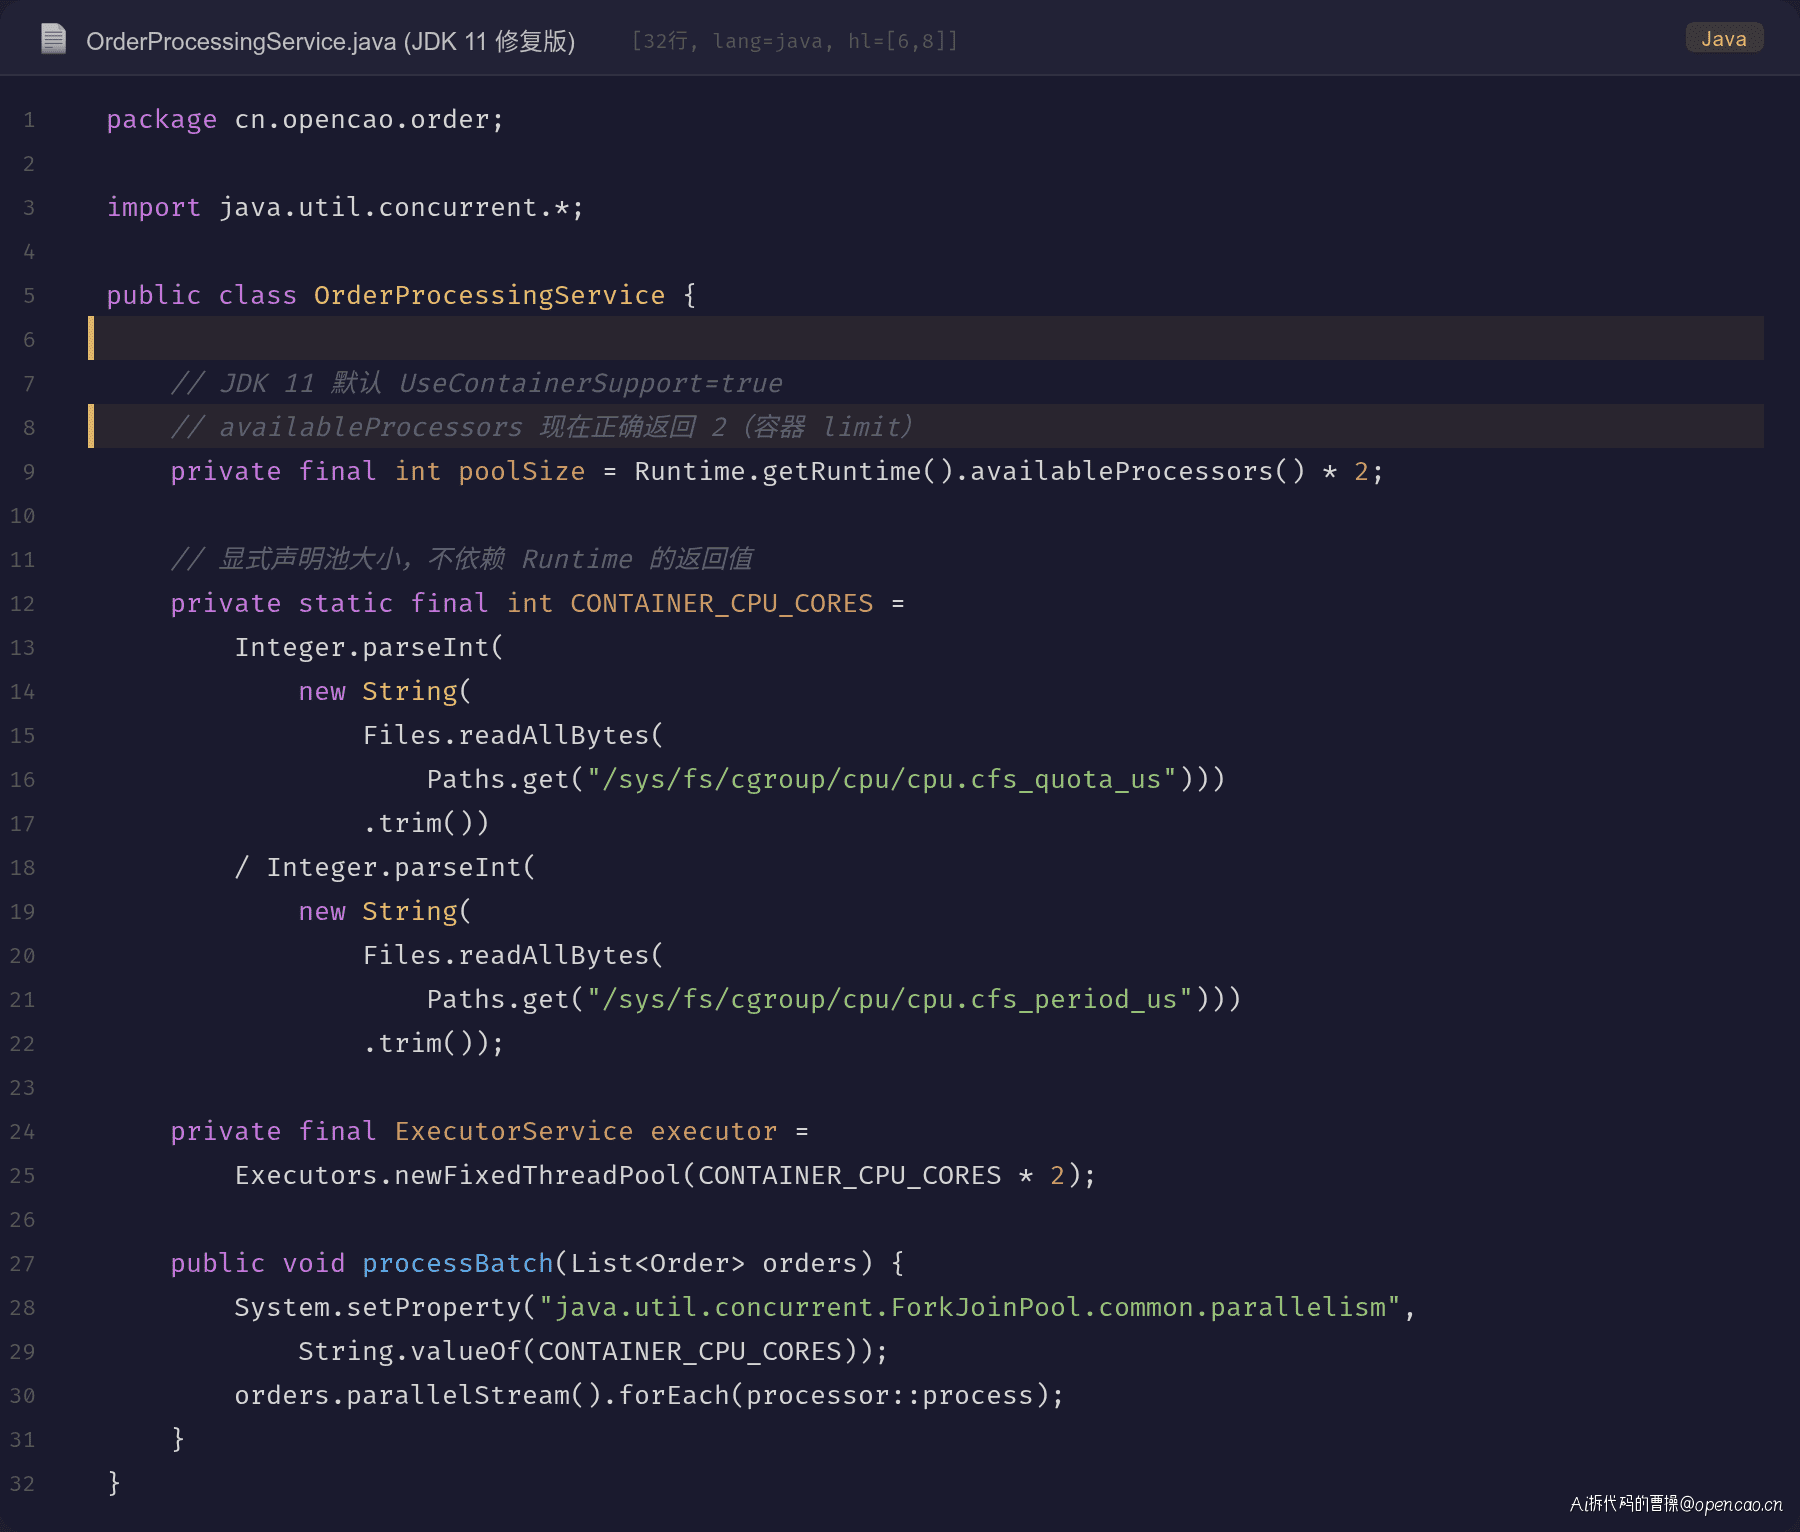This screenshot has height=1532, width=1800.
Task: Click the processBatch method name
Action: pos(457,1264)
